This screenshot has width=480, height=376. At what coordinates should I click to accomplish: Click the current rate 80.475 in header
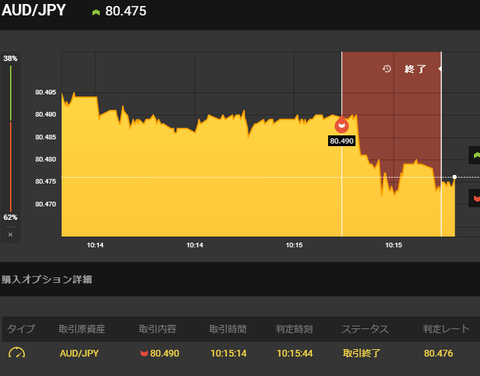126,11
